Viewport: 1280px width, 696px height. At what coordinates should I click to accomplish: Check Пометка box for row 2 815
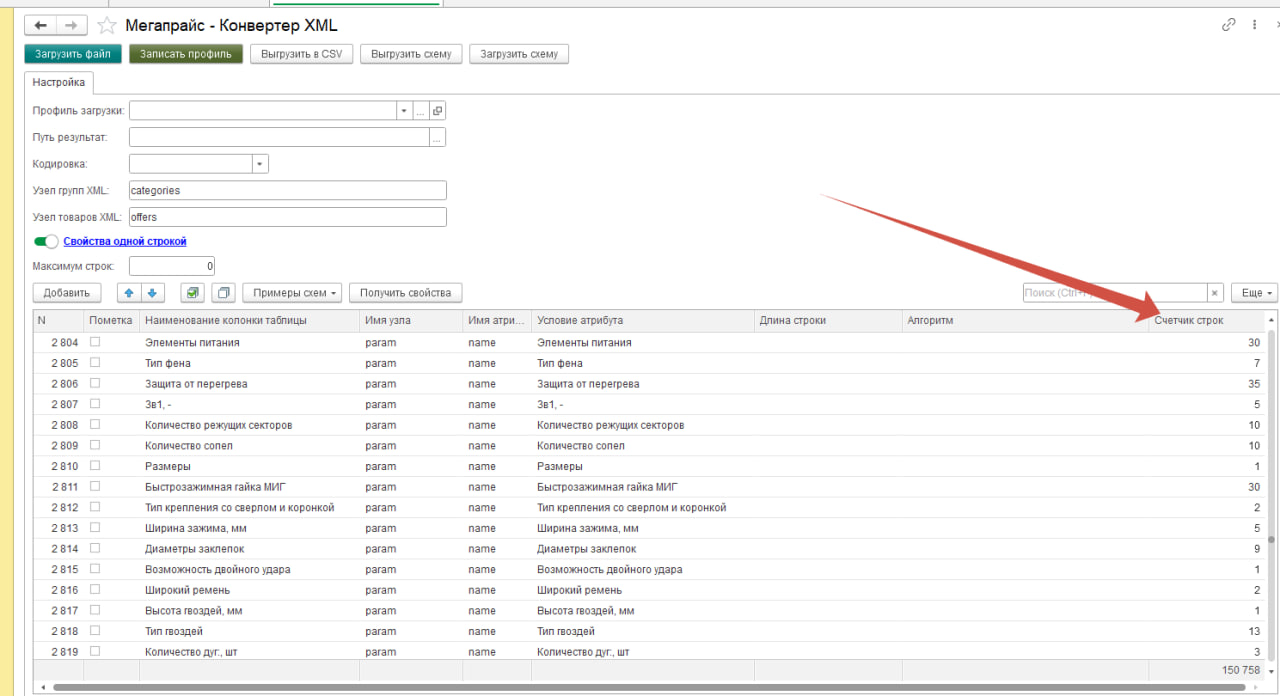pyautogui.click(x=96, y=569)
